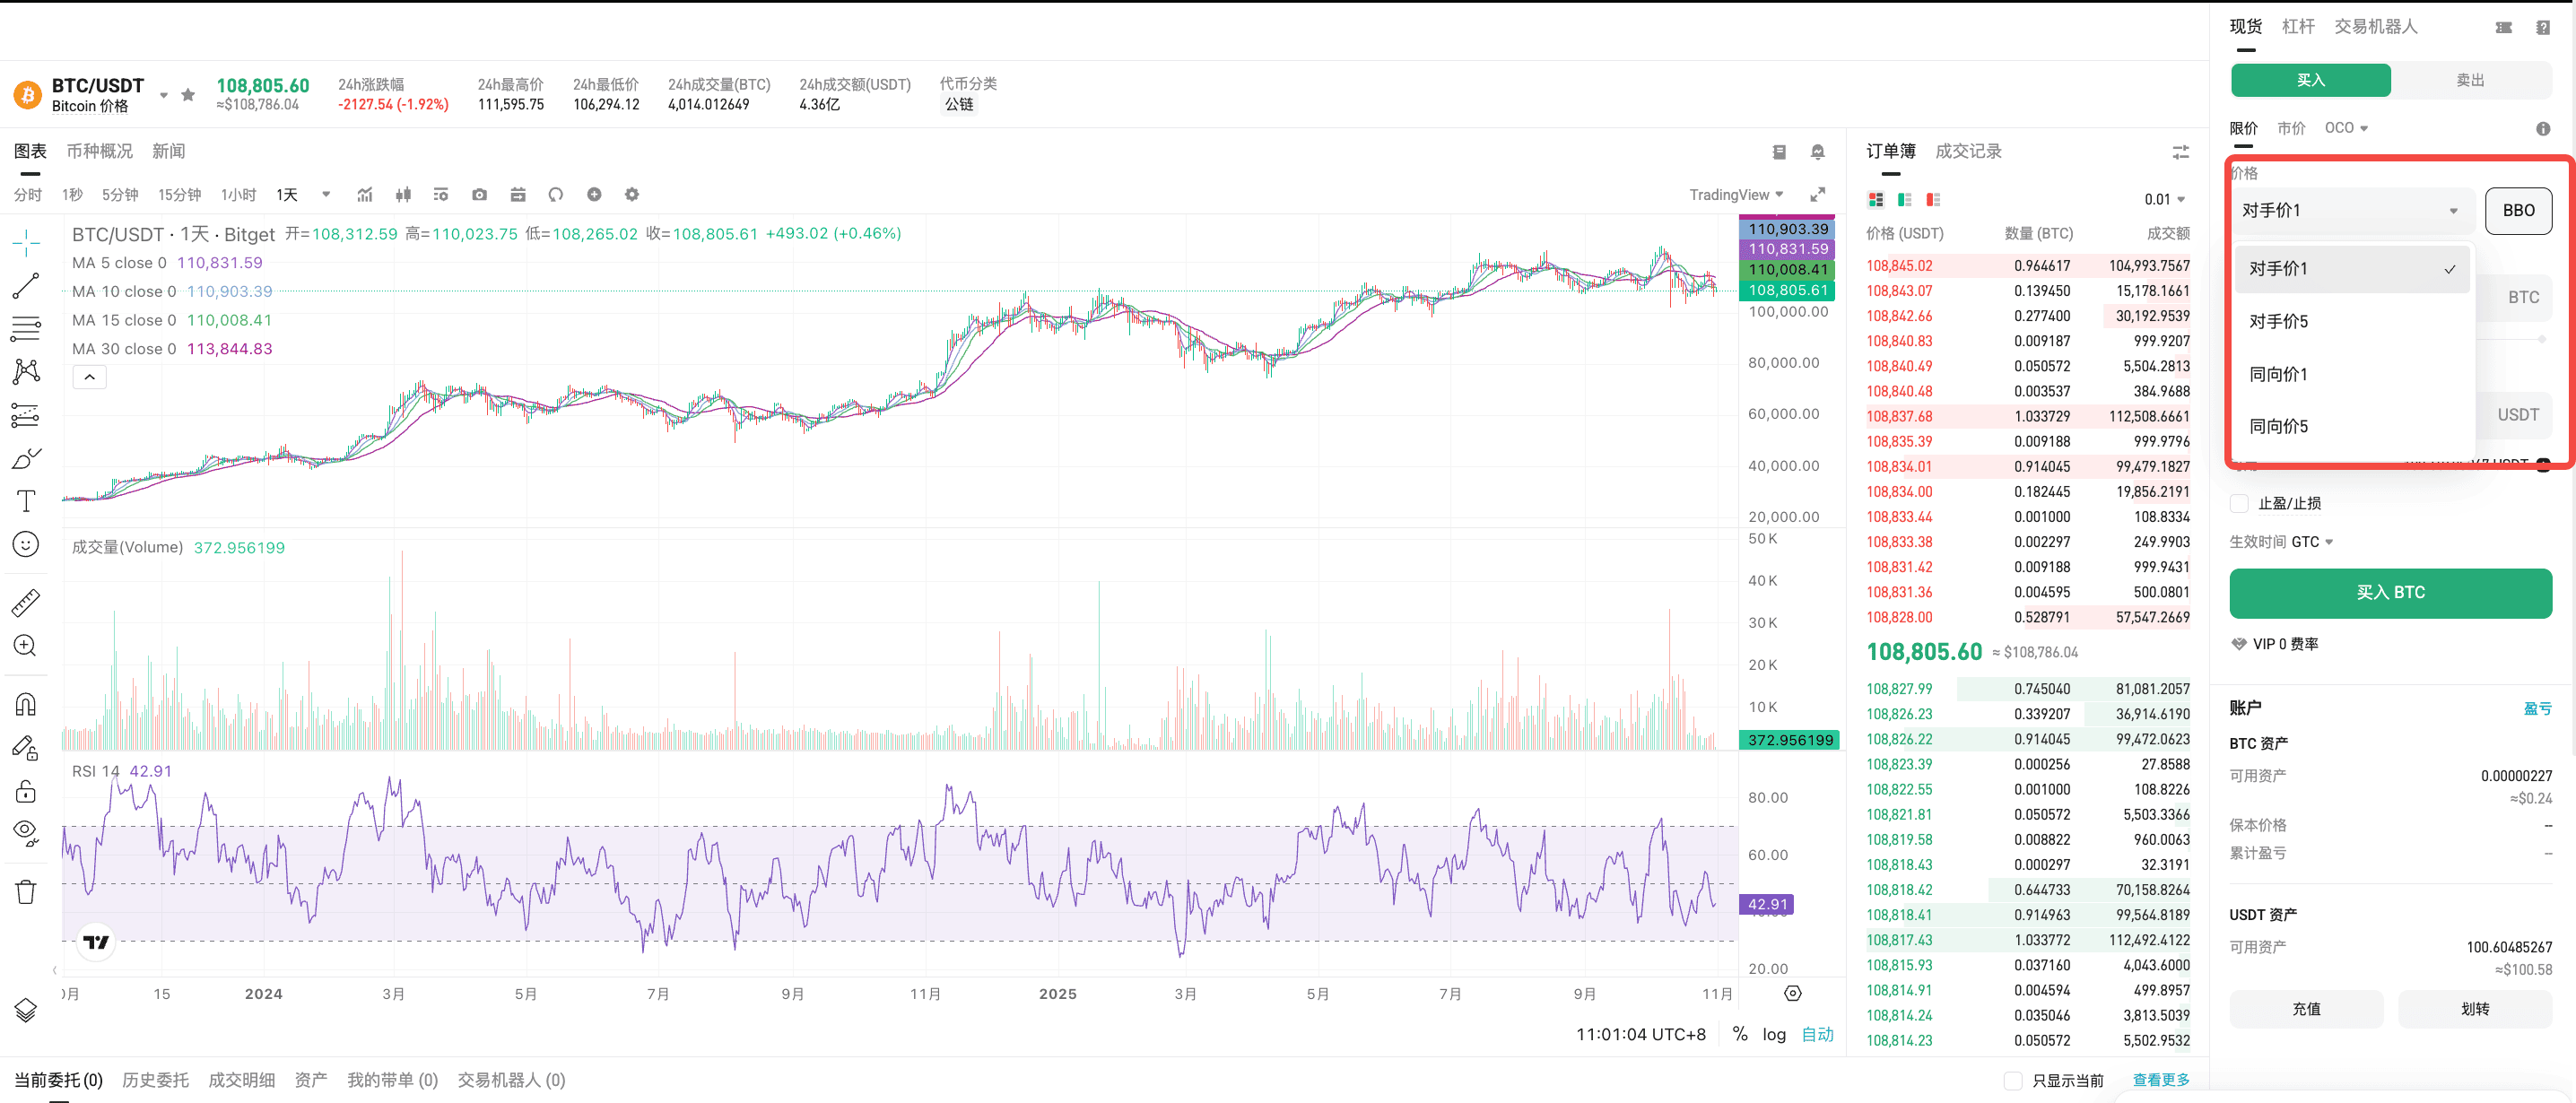The image size is (2576, 1103).
Task: Select the text annotation tool
Action: (26, 501)
